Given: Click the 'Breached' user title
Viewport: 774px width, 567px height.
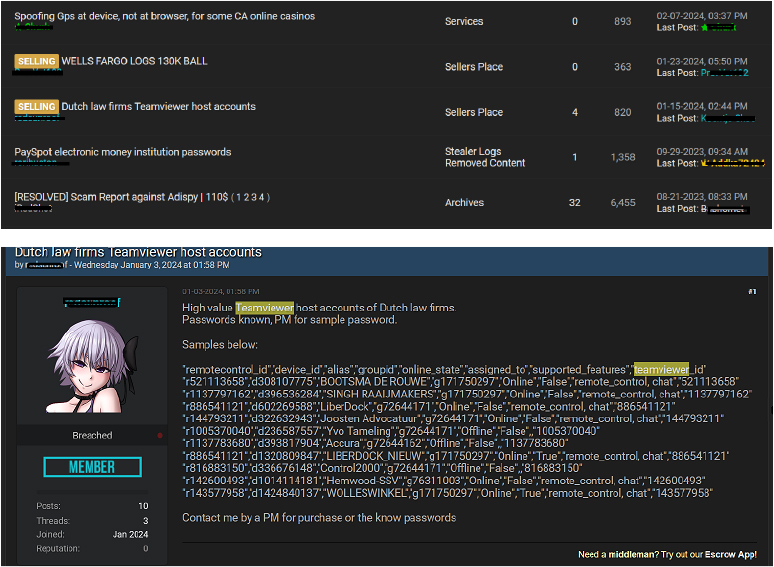Looking at the screenshot, I should click(92, 436).
